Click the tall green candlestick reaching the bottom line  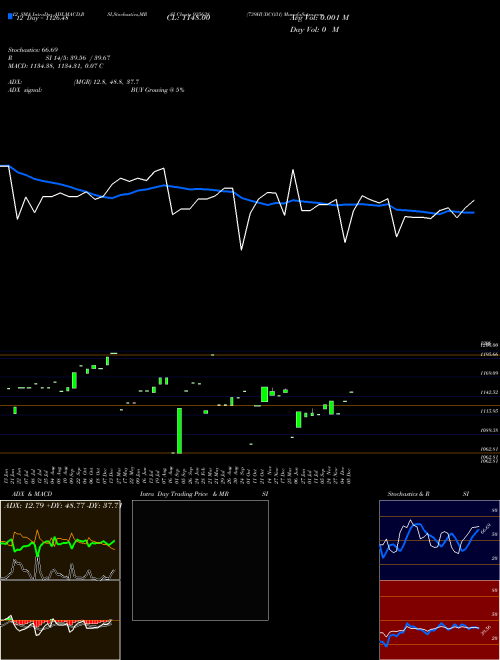point(179,431)
